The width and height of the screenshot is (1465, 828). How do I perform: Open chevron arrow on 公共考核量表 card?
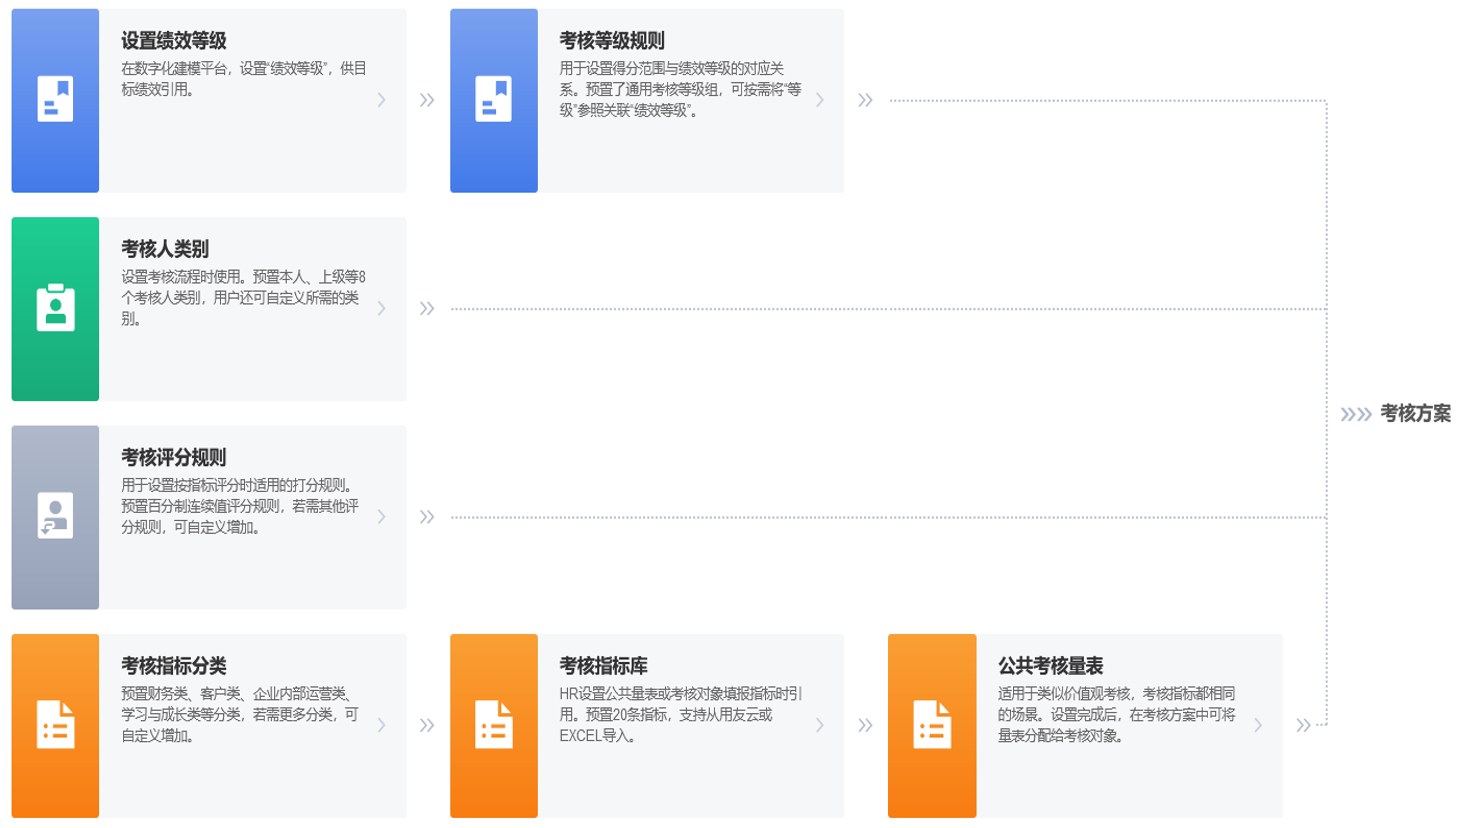[x=1257, y=725]
